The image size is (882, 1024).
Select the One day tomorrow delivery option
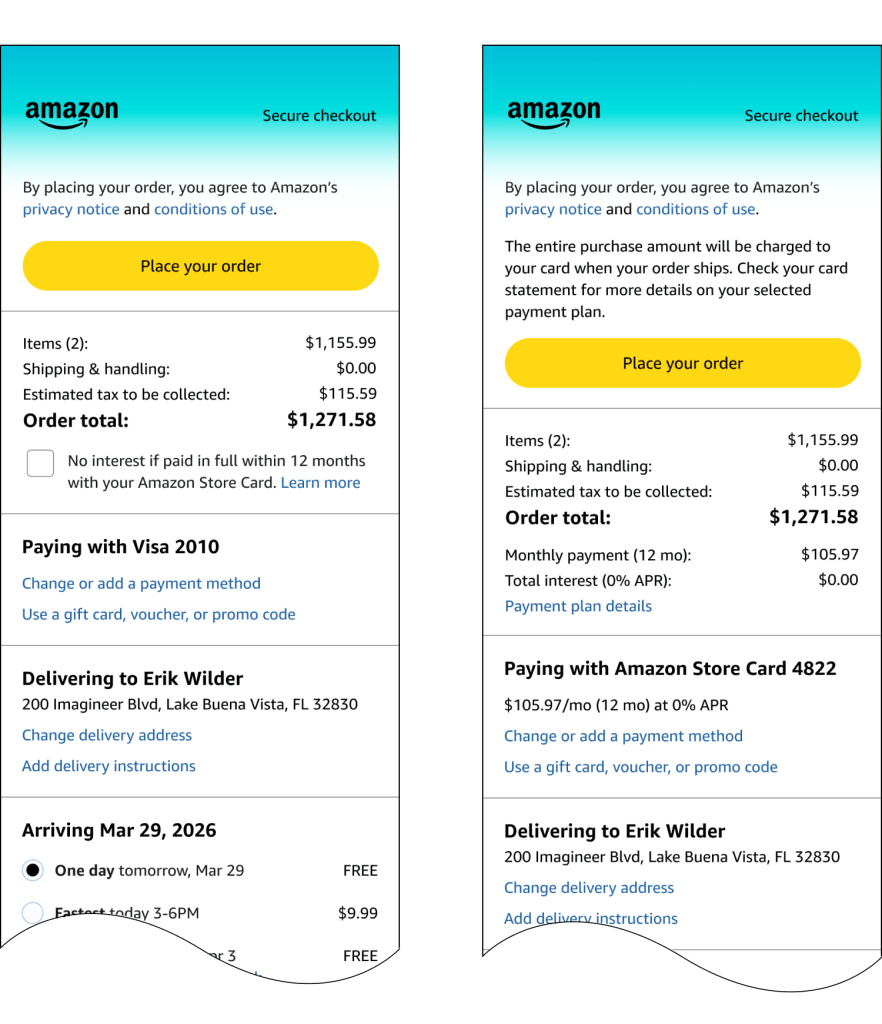tap(33, 871)
